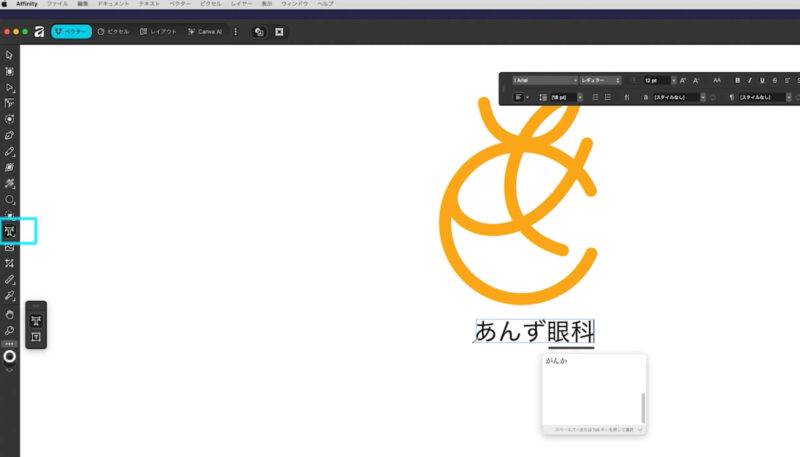The image size is (800, 457).
Task: Click the orange apricot logo artwork
Action: click(518, 200)
